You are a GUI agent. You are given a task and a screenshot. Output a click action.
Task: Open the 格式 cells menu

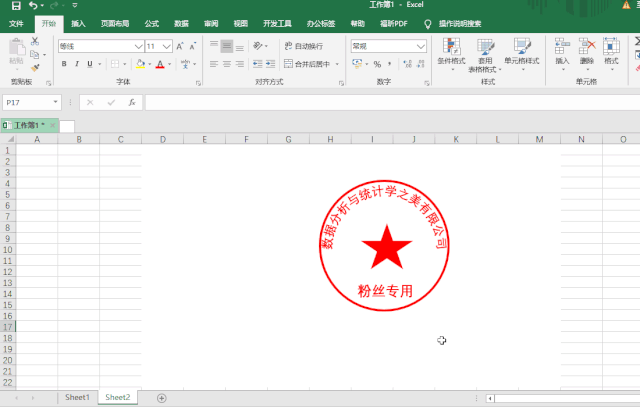click(x=611, y=53)
